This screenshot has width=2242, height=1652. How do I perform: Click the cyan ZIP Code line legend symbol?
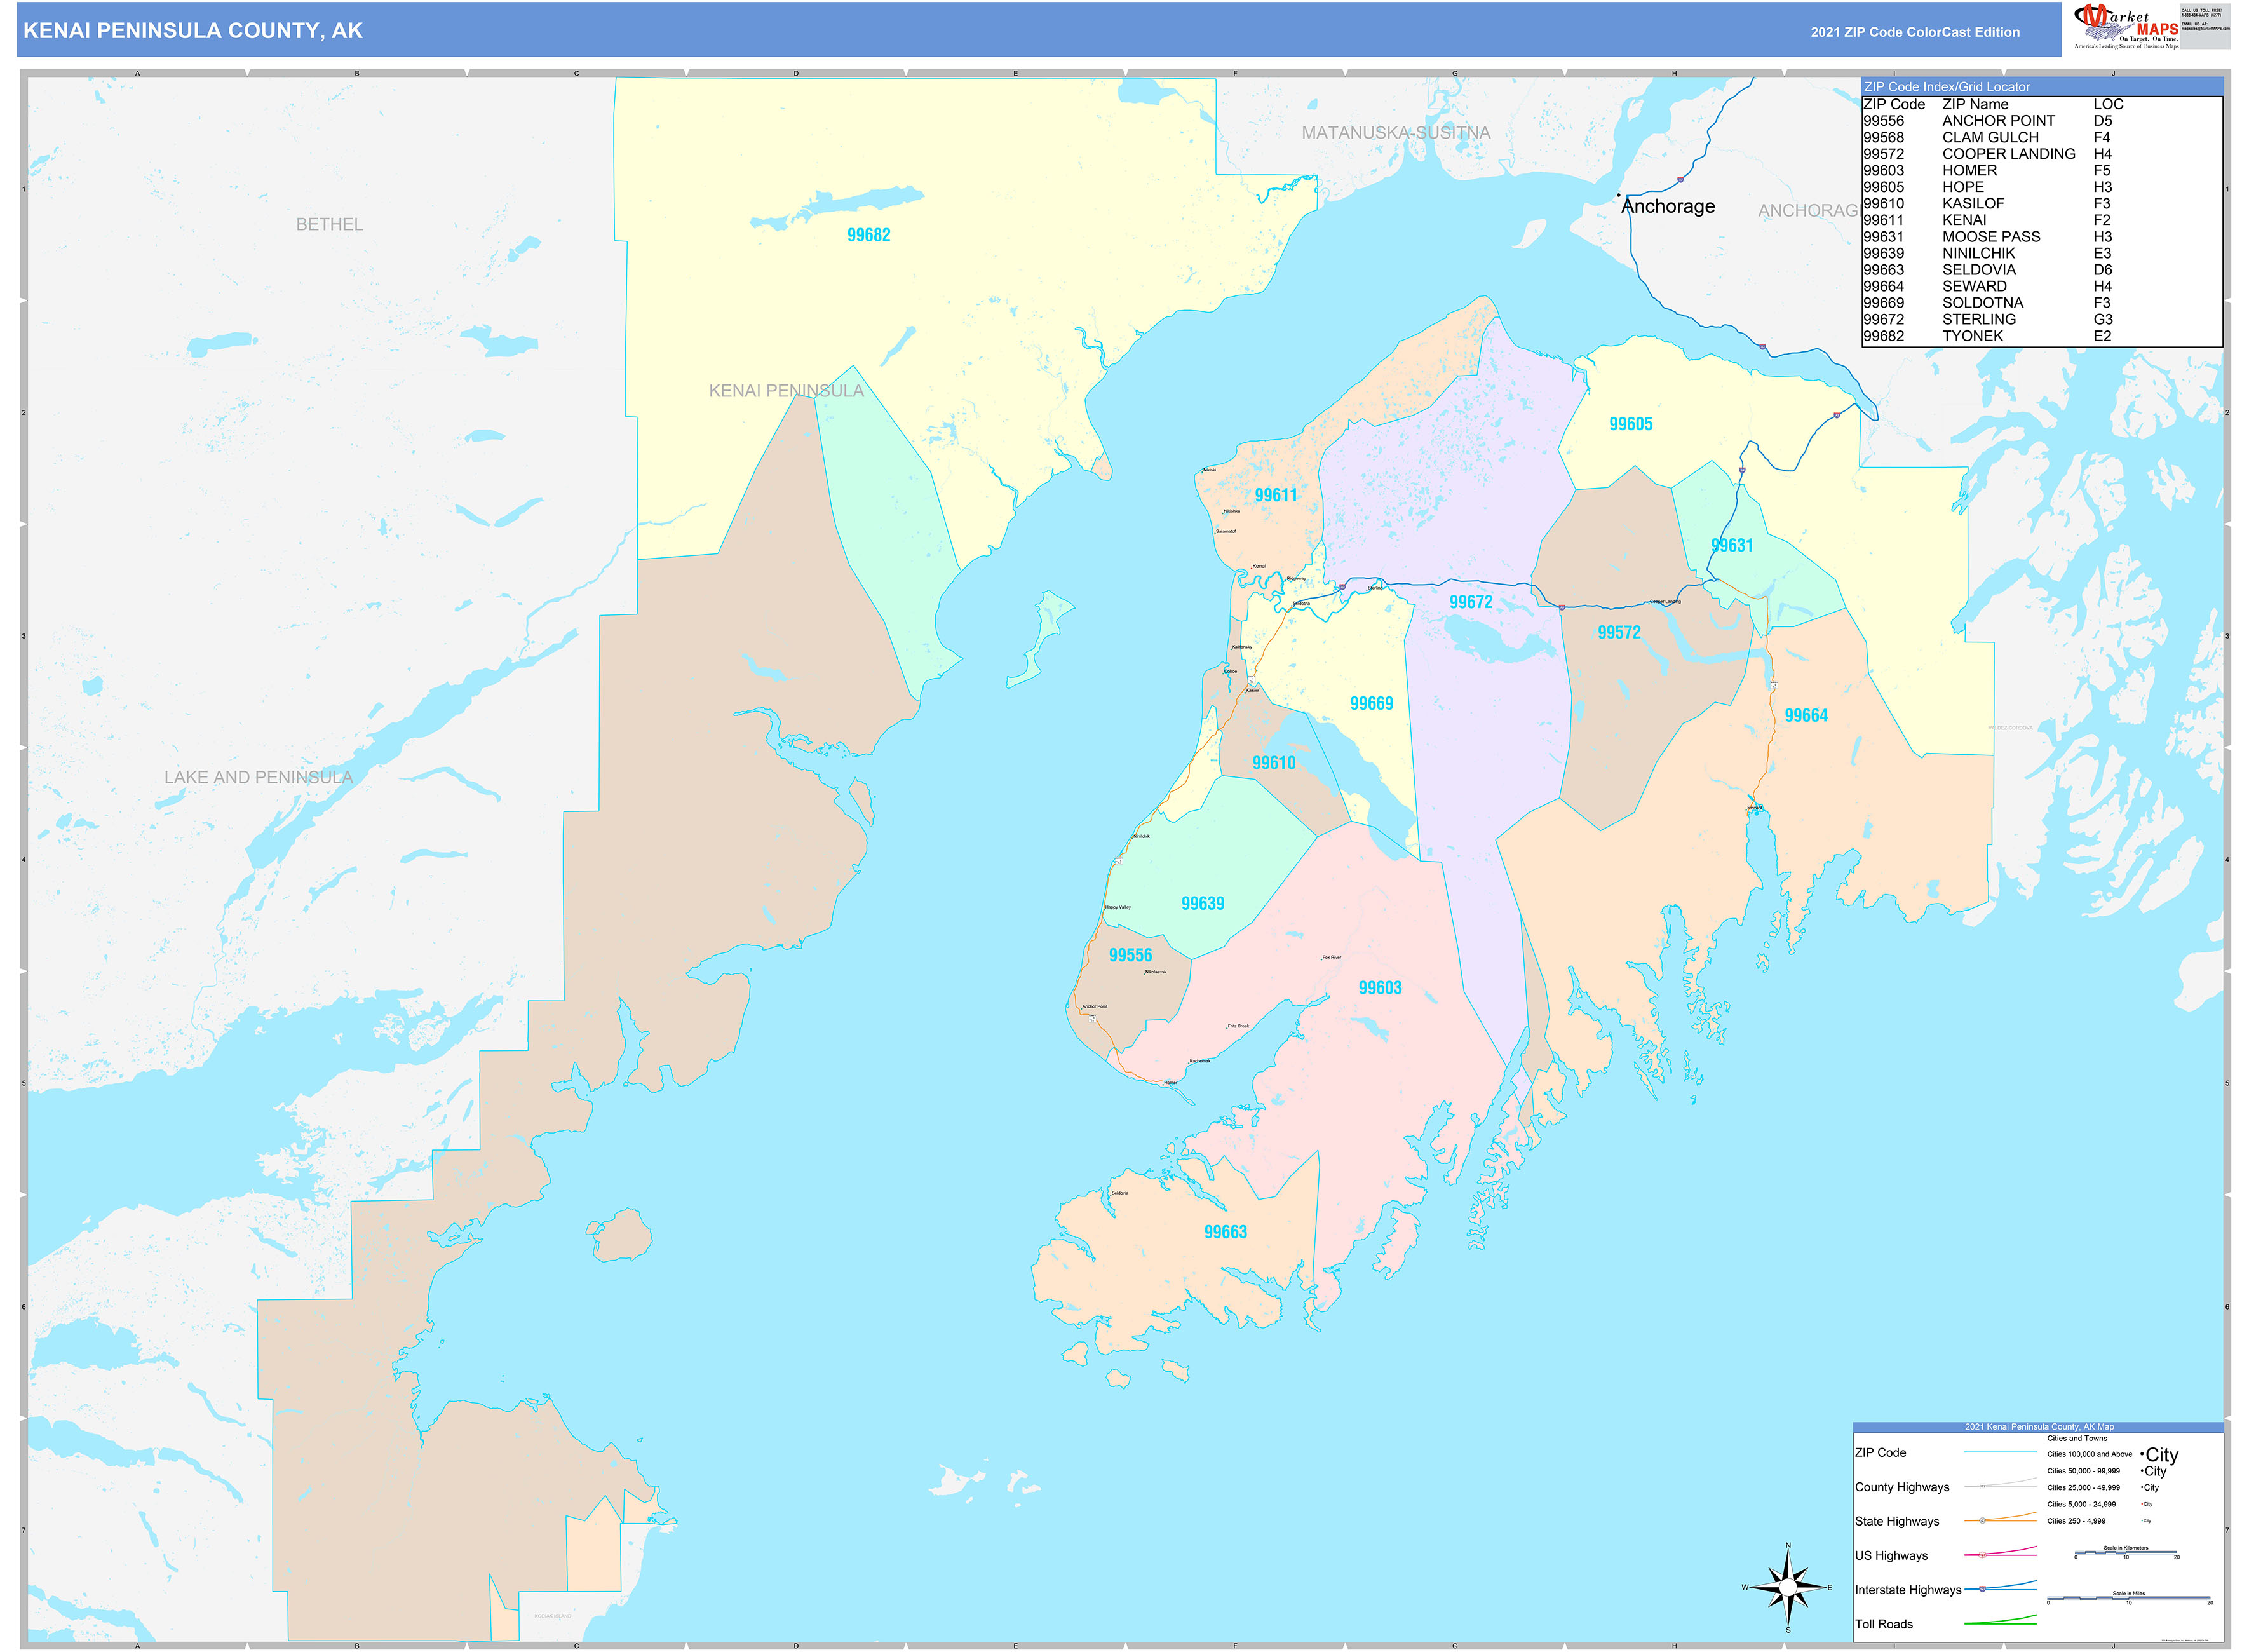coord(2000,1452)
